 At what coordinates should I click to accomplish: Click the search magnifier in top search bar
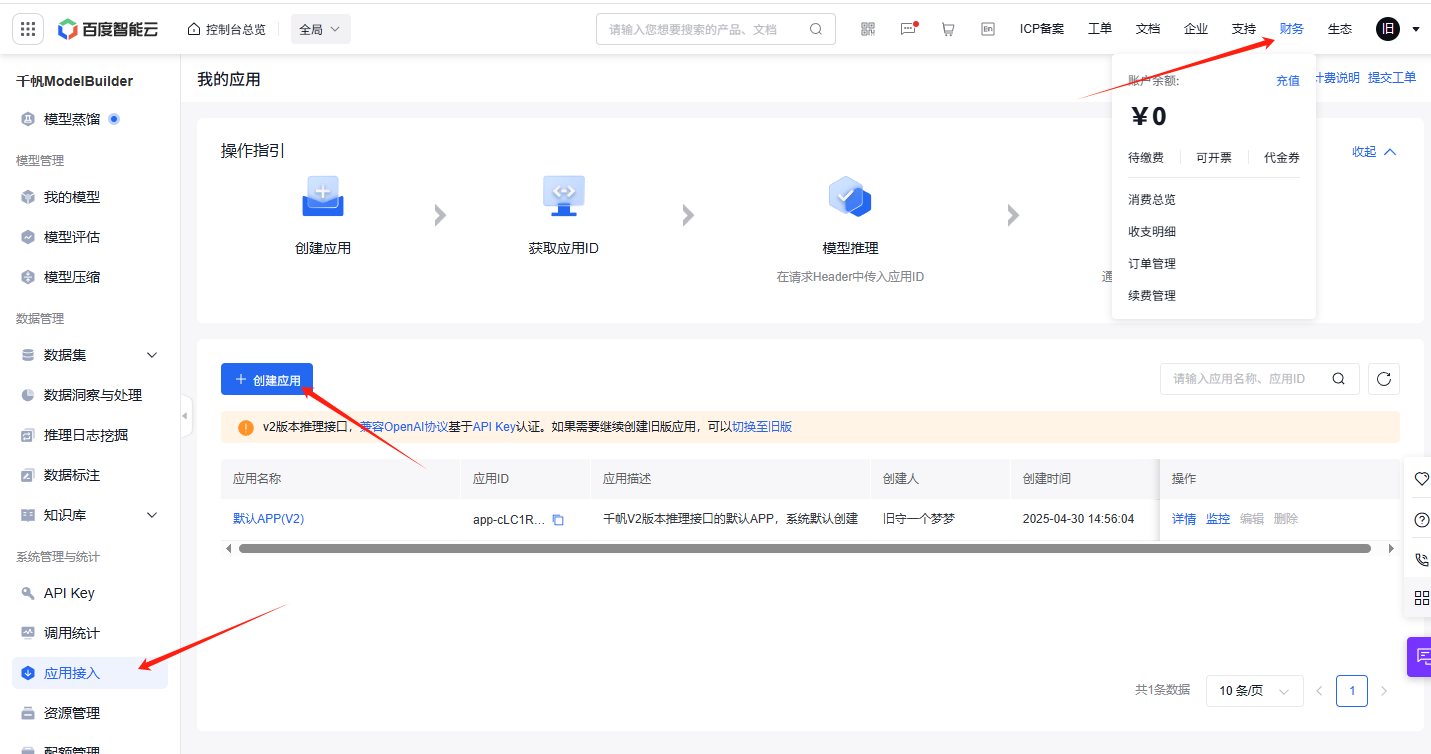[x=816, y=29]
